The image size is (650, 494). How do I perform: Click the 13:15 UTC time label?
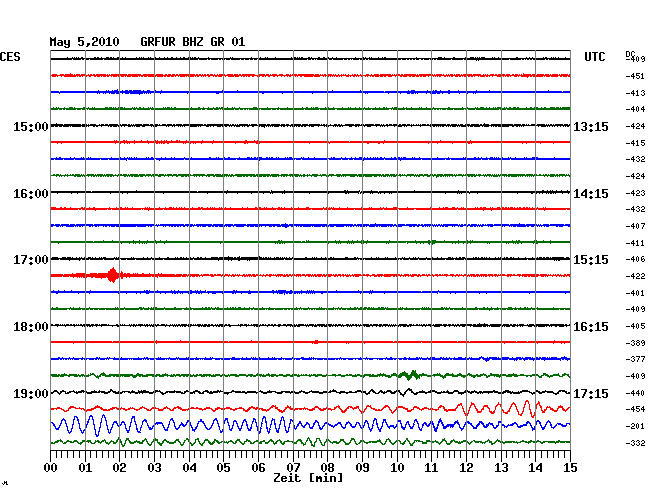pos(591,127)
